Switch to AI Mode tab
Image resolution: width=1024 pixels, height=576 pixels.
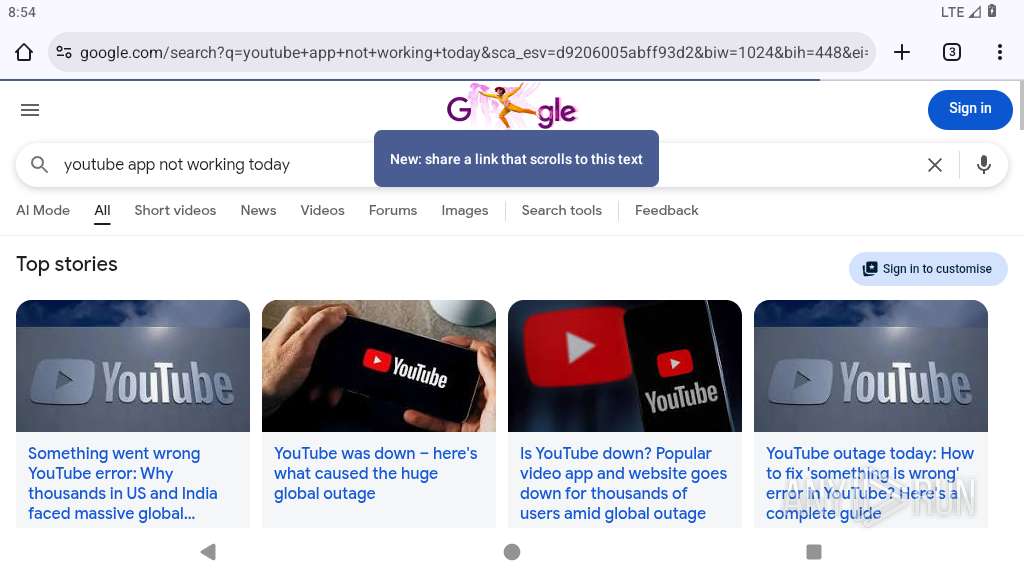click(x=43, y=210)
